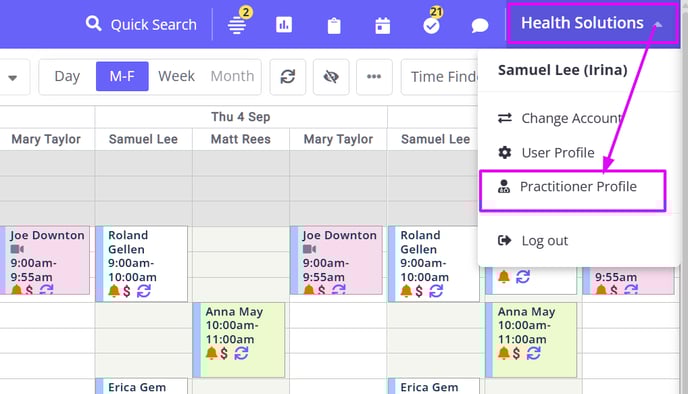The height and width of the screenshot is (394, 688).
Task: Switch calendar to Day view
Action: (x=67, y=76)
